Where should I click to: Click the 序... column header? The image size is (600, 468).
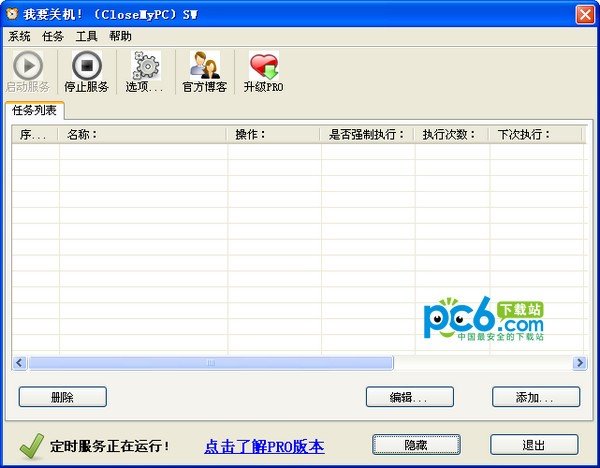(x=35, y=135)
